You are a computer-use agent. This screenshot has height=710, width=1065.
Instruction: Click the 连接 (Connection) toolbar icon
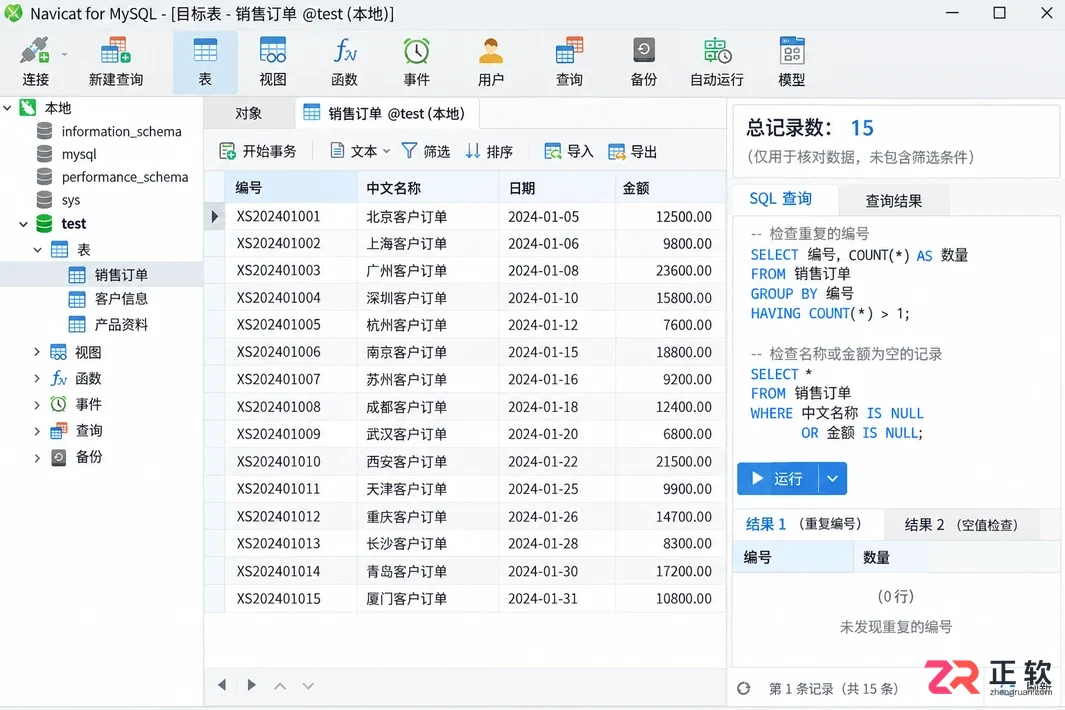(35, 52)
